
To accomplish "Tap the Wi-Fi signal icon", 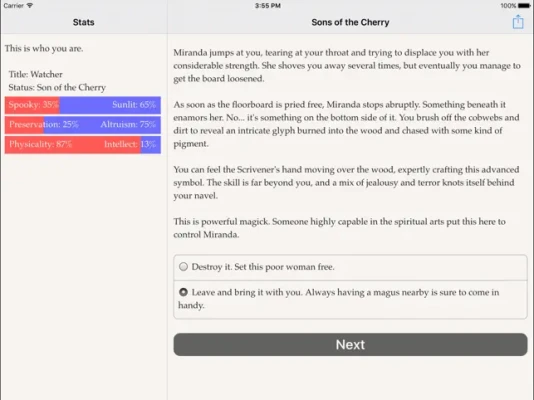I will pos(30,5).
